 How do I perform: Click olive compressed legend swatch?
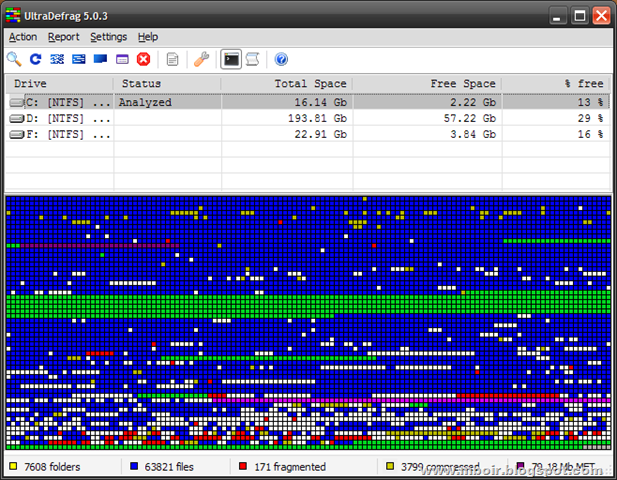point(390,466)
